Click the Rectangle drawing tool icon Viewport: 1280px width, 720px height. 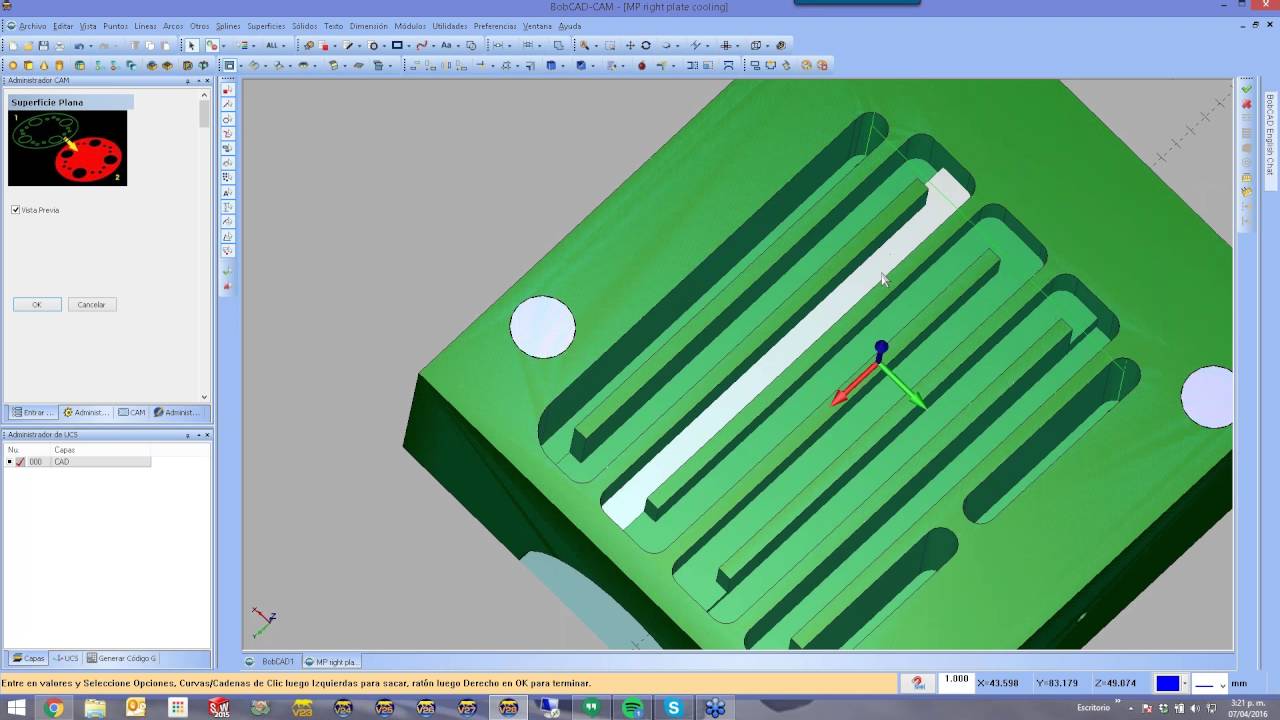(x=397, y=45)
